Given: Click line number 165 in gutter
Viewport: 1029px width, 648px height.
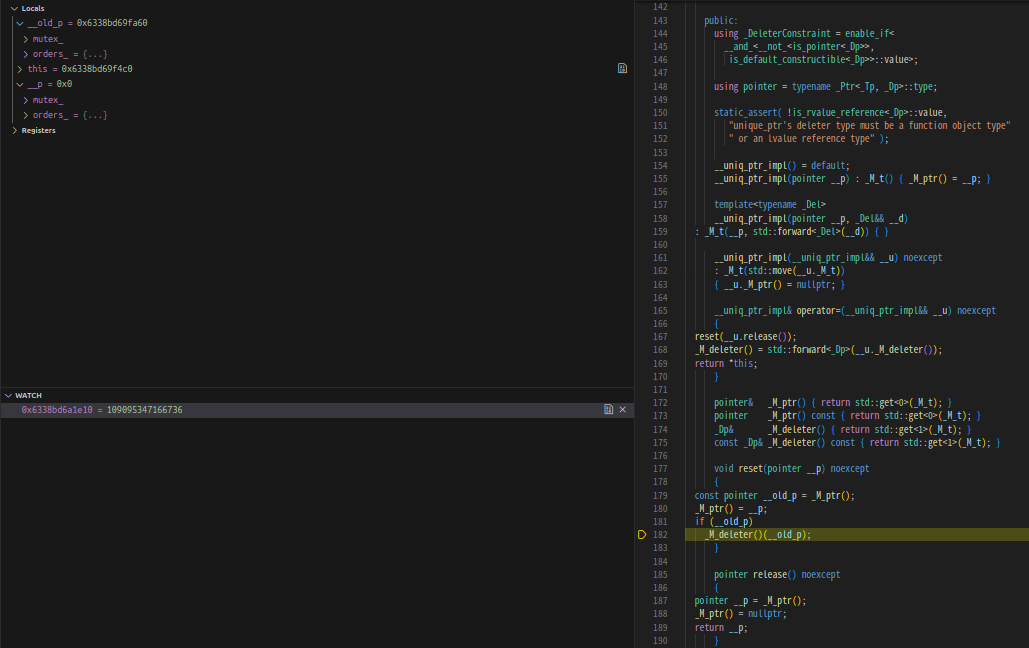Looking at the screenshot, I should [660, 311].
